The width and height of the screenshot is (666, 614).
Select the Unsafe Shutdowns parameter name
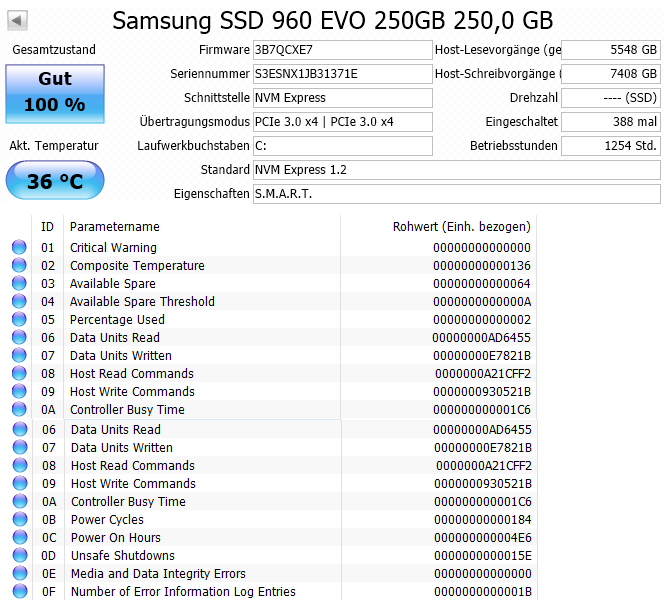123,555
